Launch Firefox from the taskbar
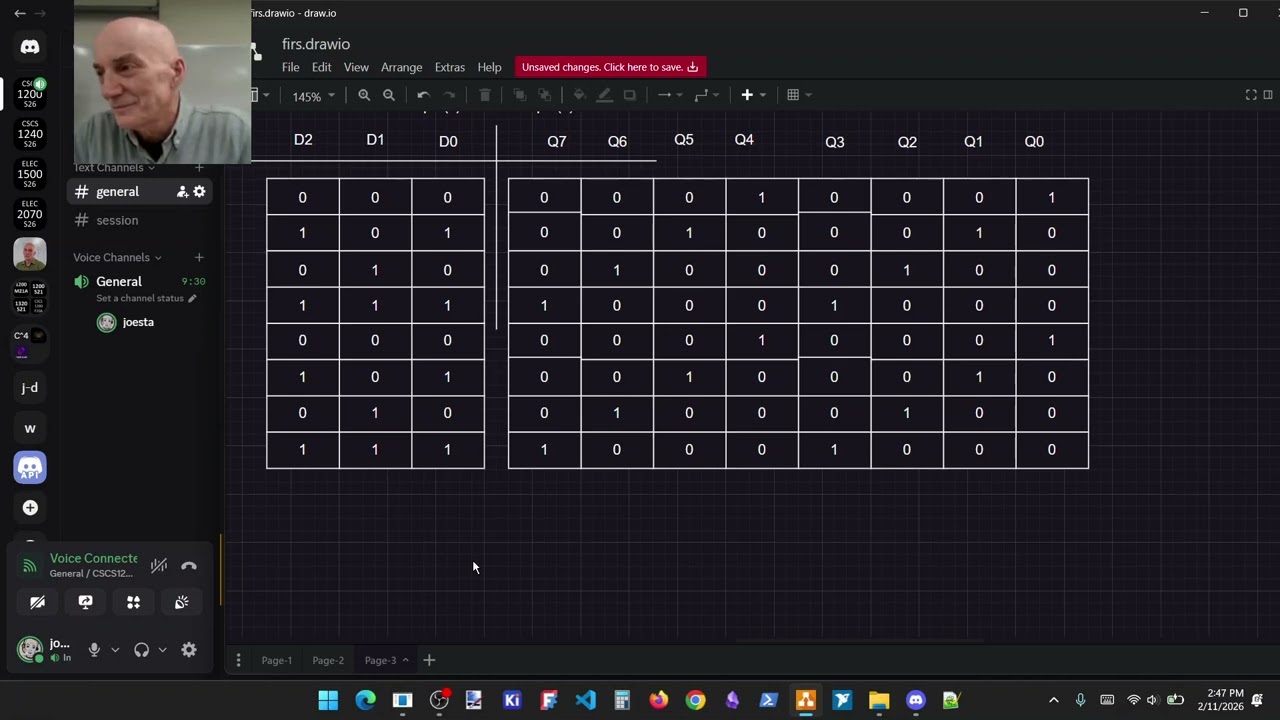 point(658,700)
